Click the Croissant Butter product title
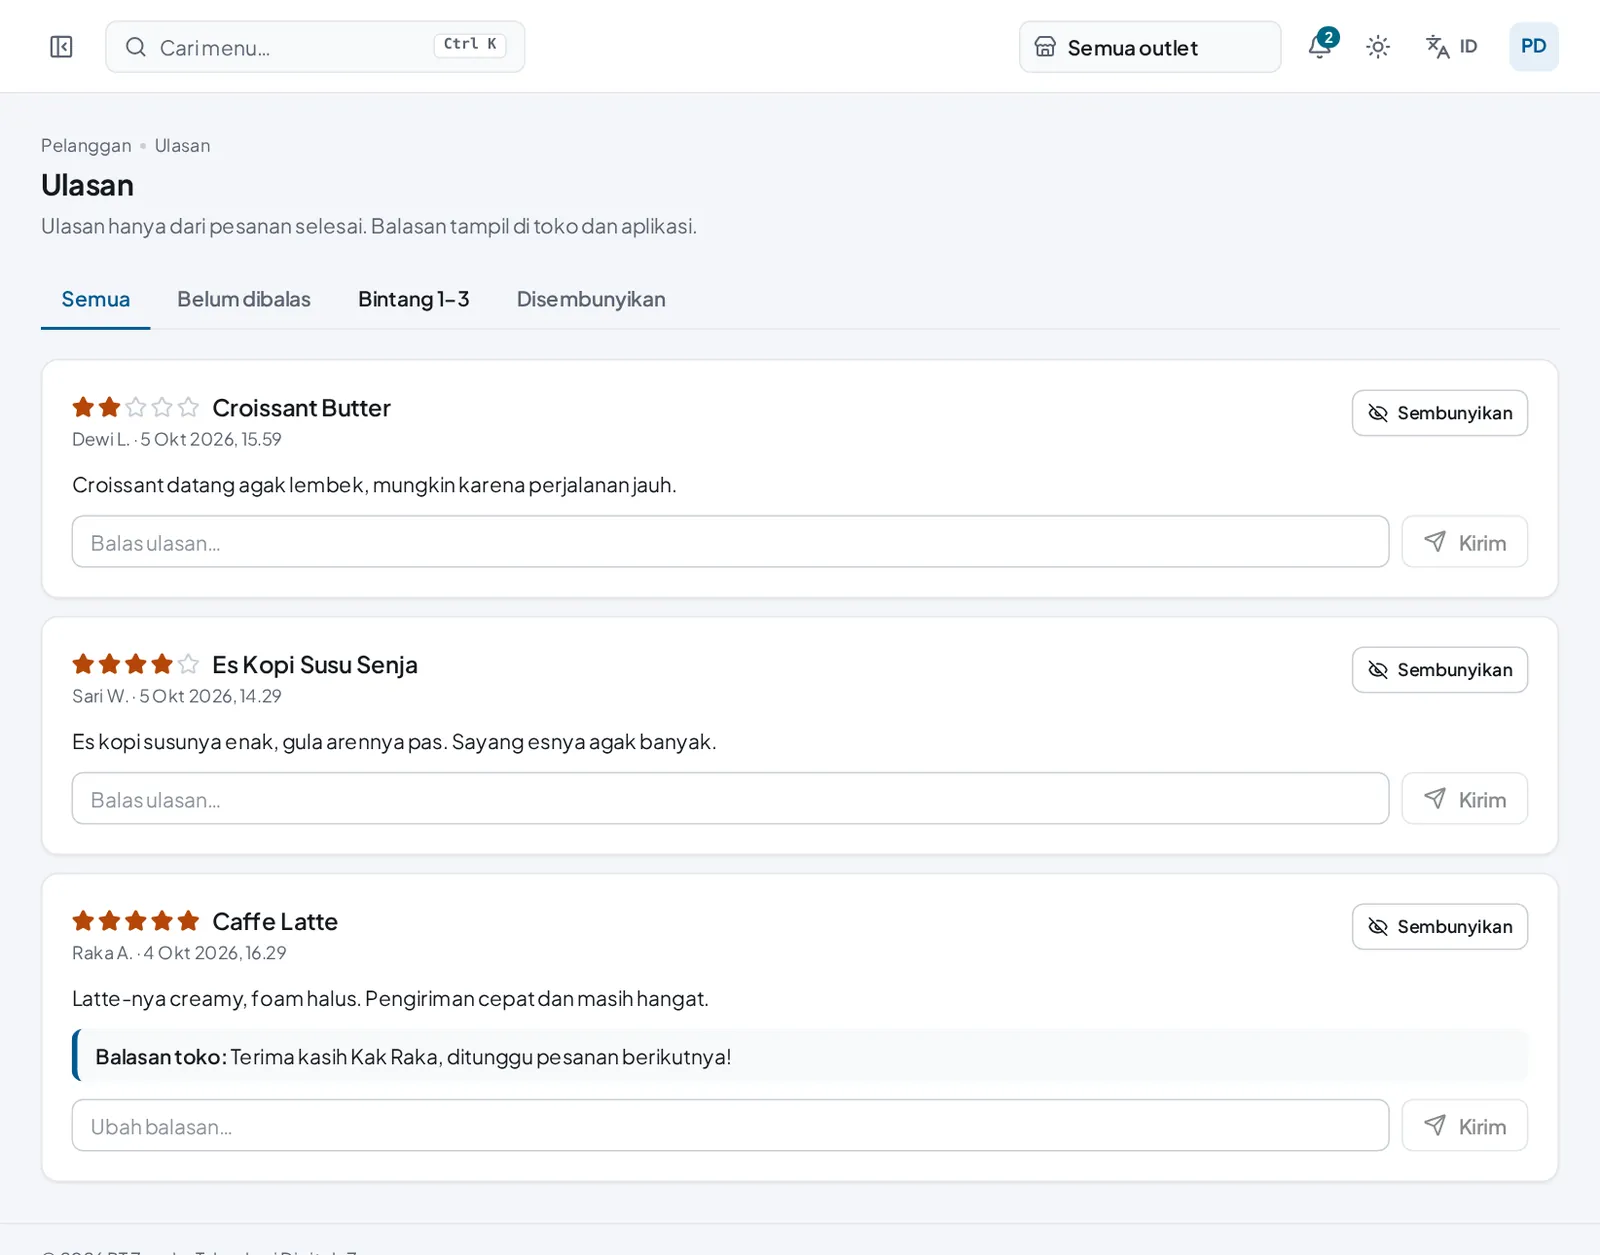This screenshot has height=1255, width=1600. point(301,408)
